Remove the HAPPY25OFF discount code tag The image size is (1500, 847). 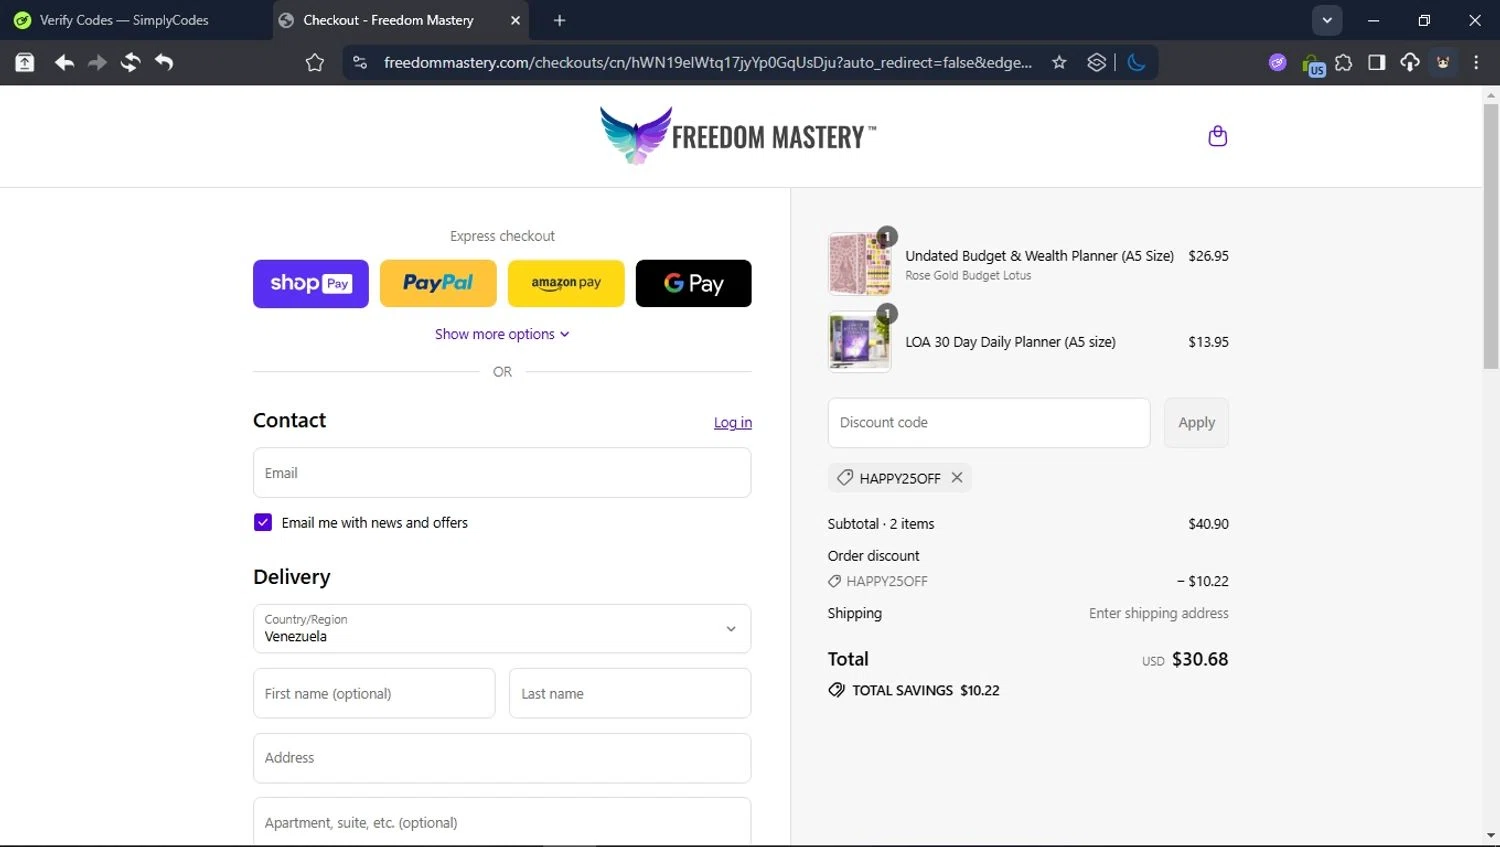click(957, 478)
